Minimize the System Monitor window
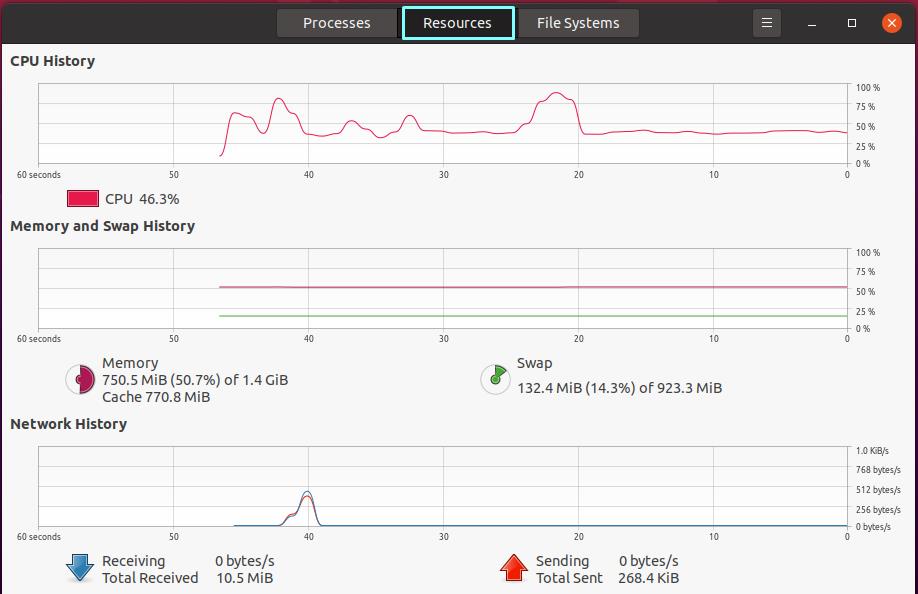Viewport: 918px width, 594px height. pyautogui.click(x=811, y=23)
